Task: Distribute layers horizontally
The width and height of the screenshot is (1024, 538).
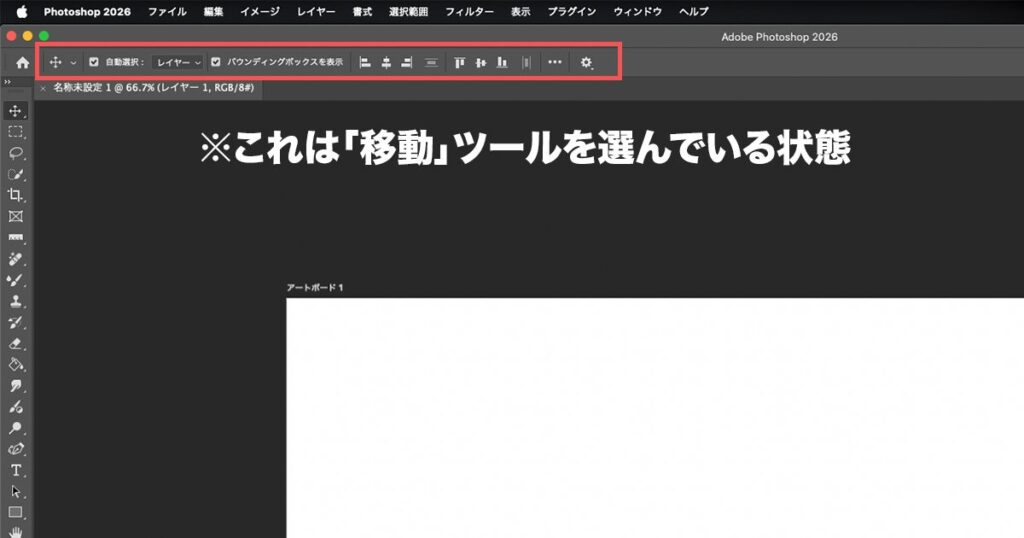Action: point(526,63)
